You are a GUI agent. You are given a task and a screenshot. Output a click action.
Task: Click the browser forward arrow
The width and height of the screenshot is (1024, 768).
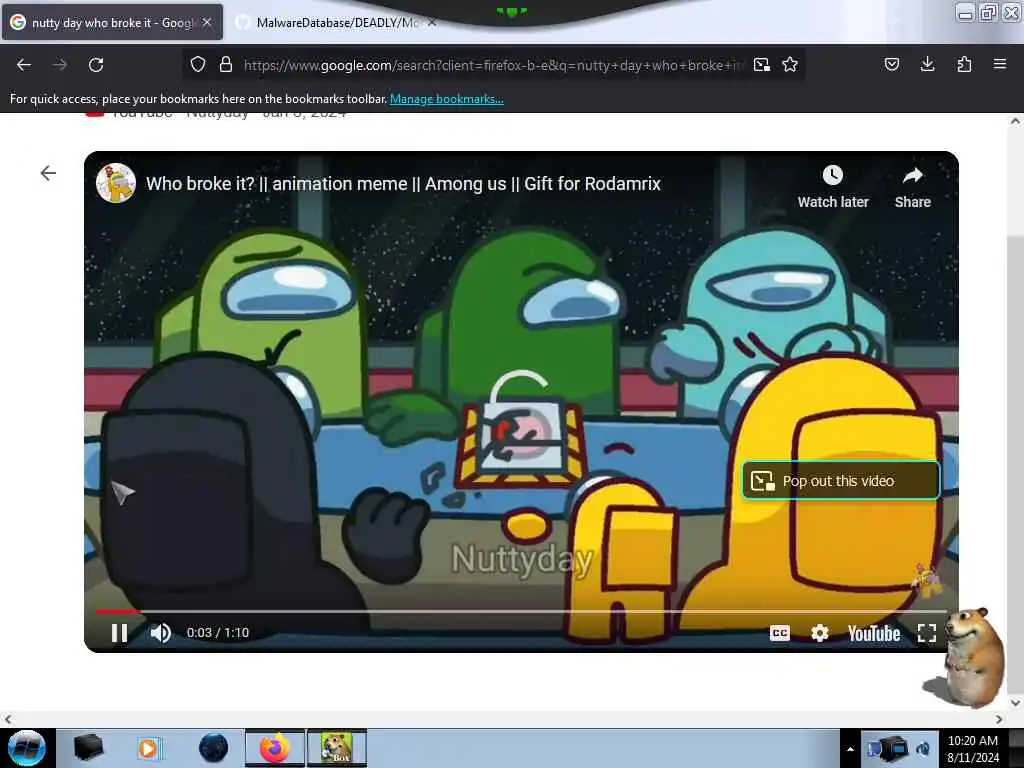coord(60,65)
